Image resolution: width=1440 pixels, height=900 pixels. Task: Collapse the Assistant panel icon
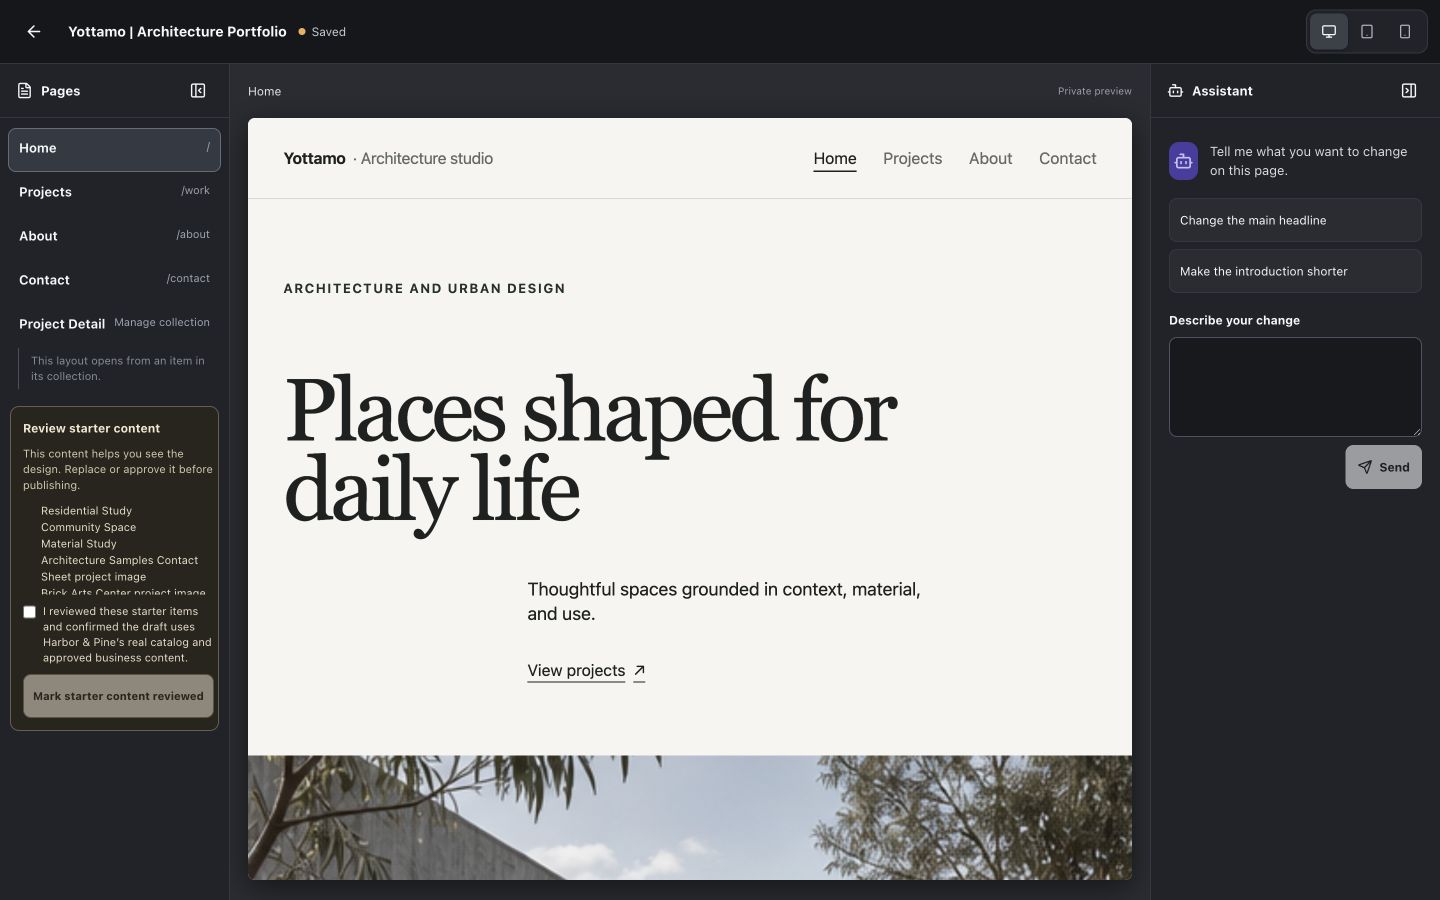point(1409,91)
